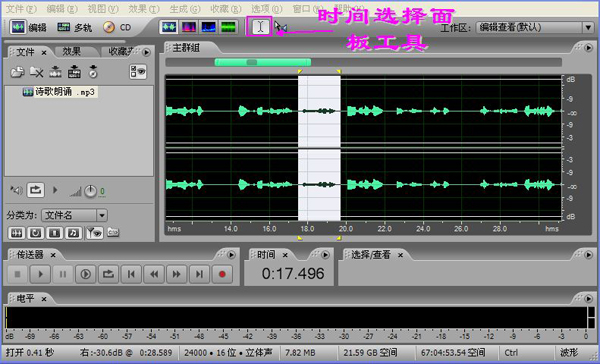Select the spectral phase display icon
The height and width of the screenshot is (364, 600).
click(x=228, y=27)
